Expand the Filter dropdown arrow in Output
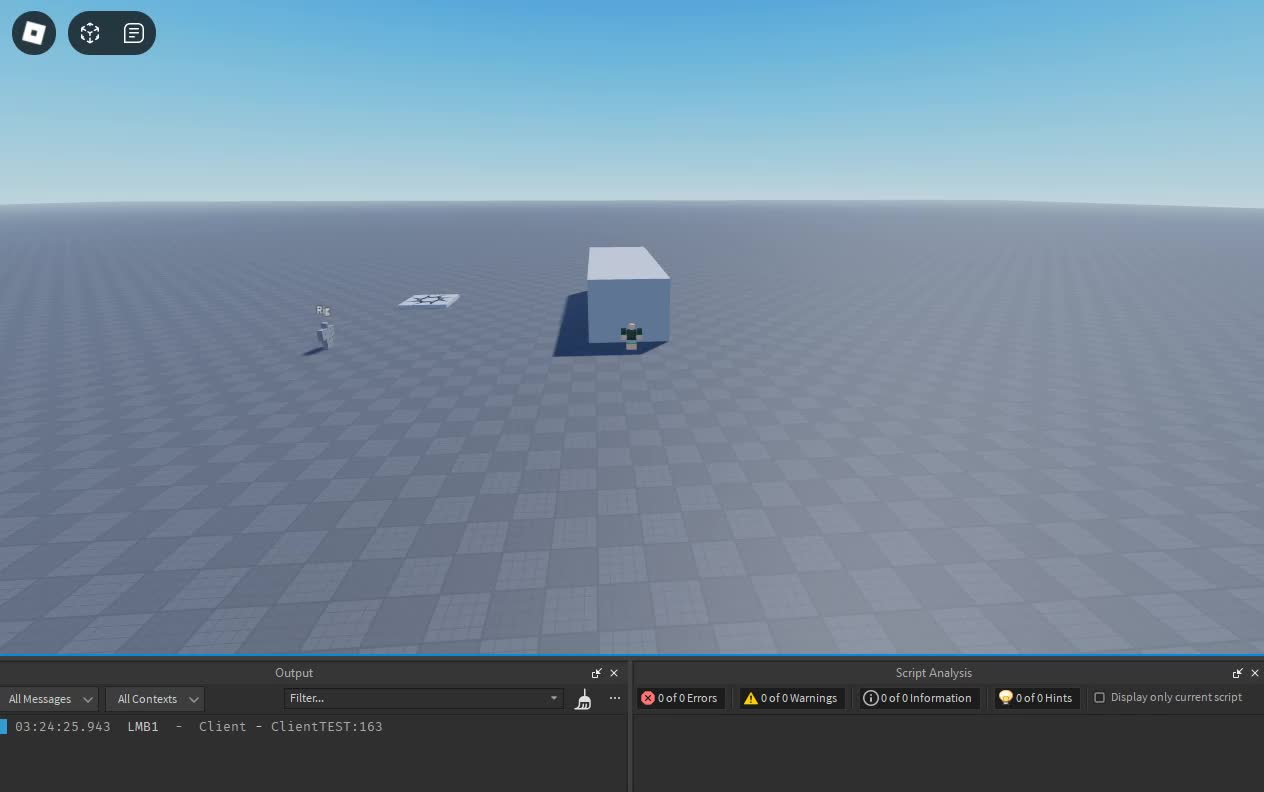Screen dimensions: 1264x792 coord(553,698)
